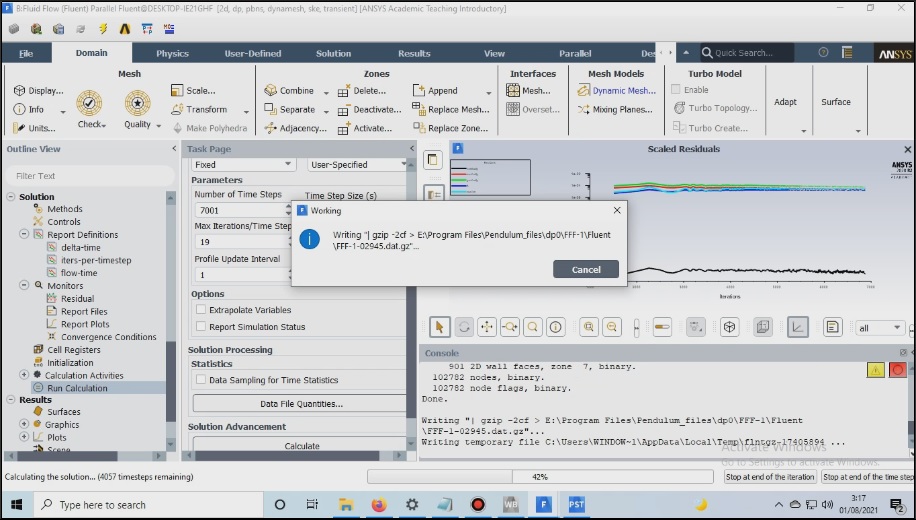Viewport: 916px width, 520px height.
Task: Click the Data File Quantities button
Action: click(301, 404)
